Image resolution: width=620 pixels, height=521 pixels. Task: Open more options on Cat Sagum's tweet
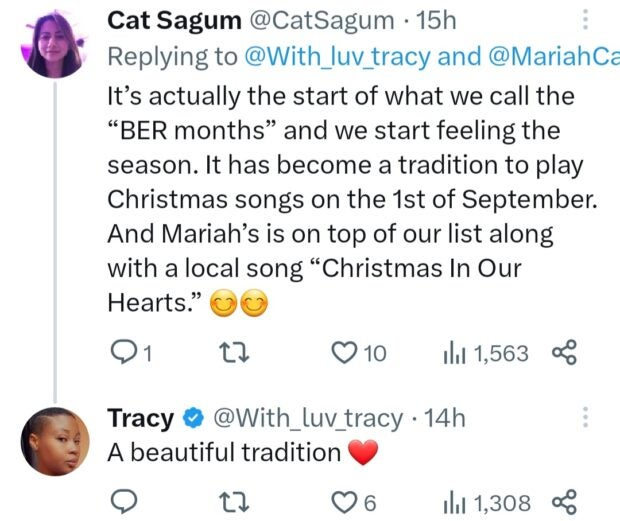(585, 19)
